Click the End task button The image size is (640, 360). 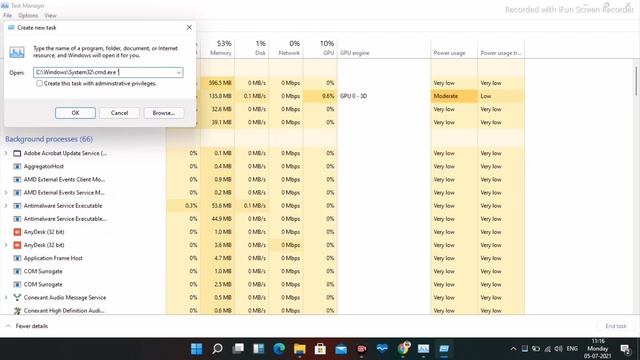click(616, 326)
